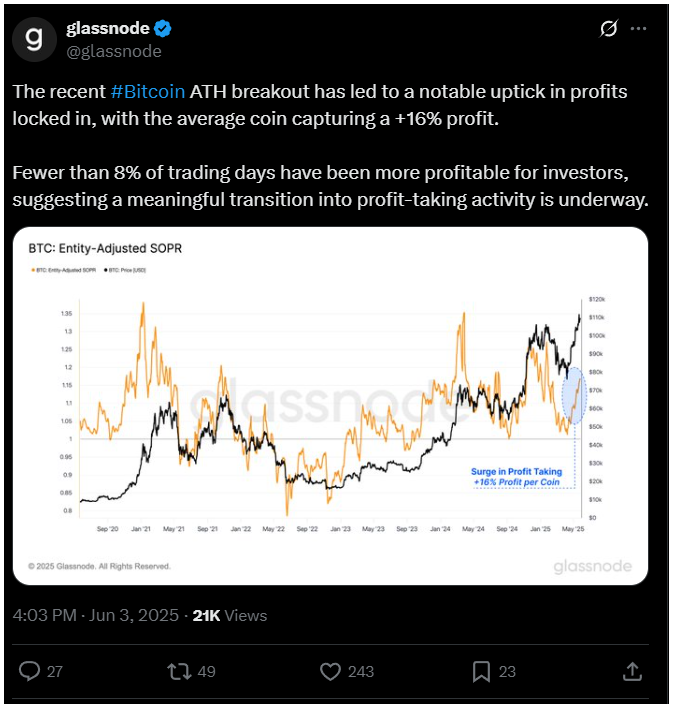Click the blue verified badge

coord(163,28)
